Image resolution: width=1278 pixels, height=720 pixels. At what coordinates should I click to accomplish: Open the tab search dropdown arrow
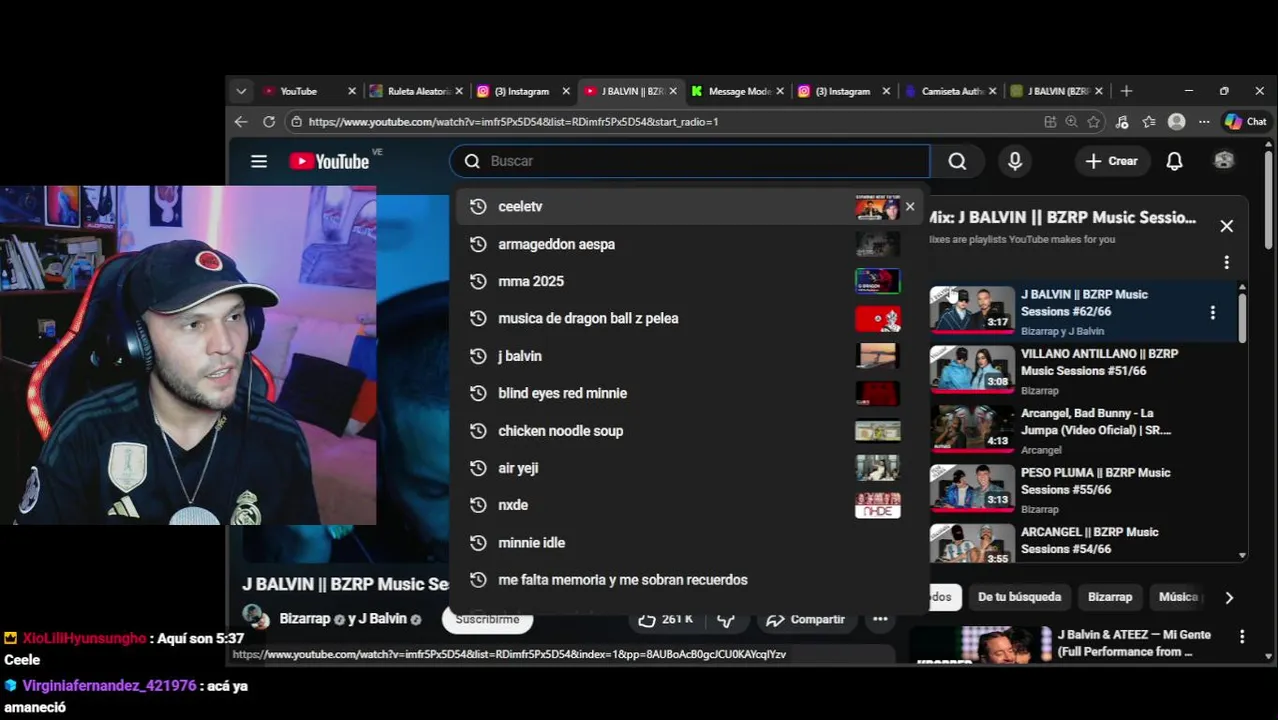[x=241, y=91]
